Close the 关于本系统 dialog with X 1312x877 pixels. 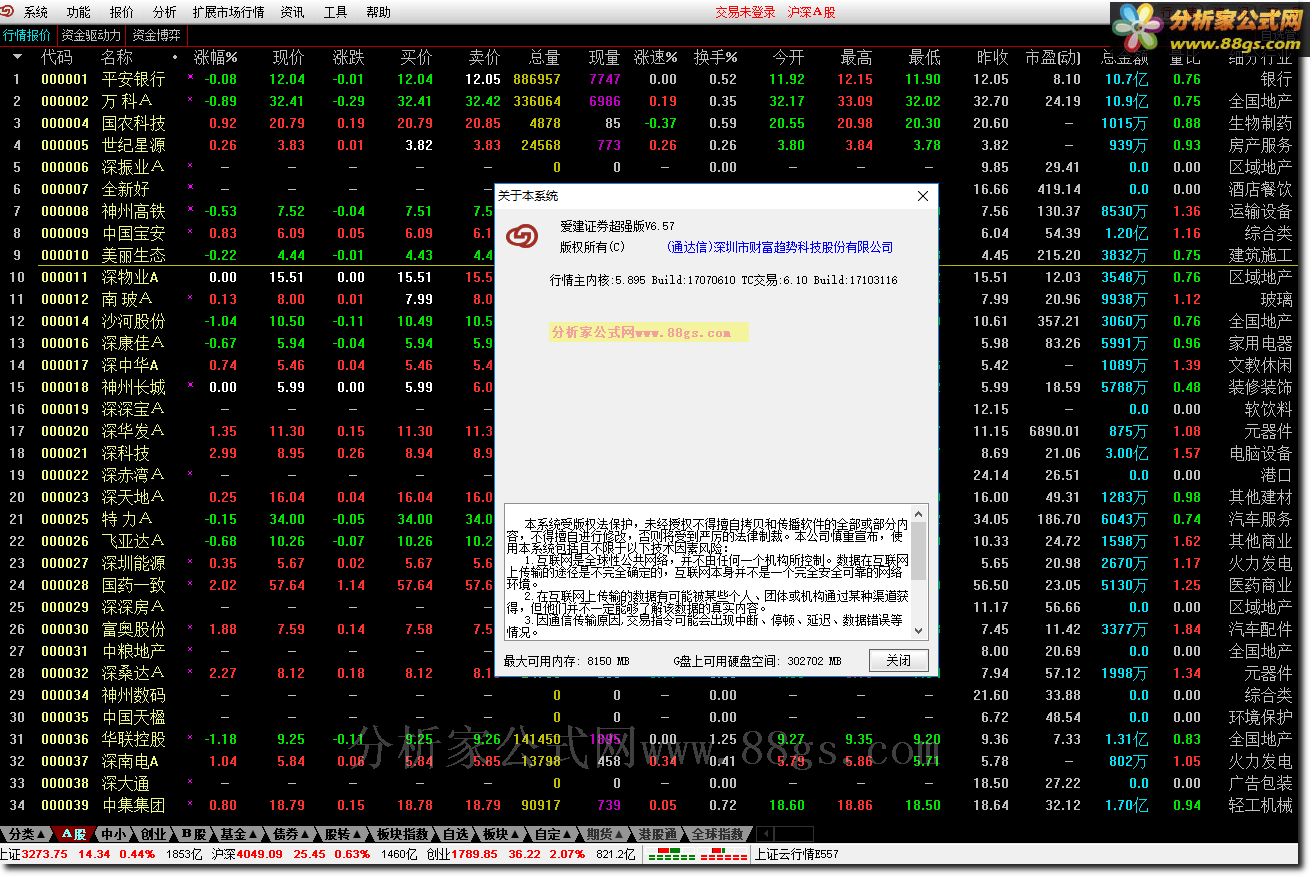[x=923, y=196]
